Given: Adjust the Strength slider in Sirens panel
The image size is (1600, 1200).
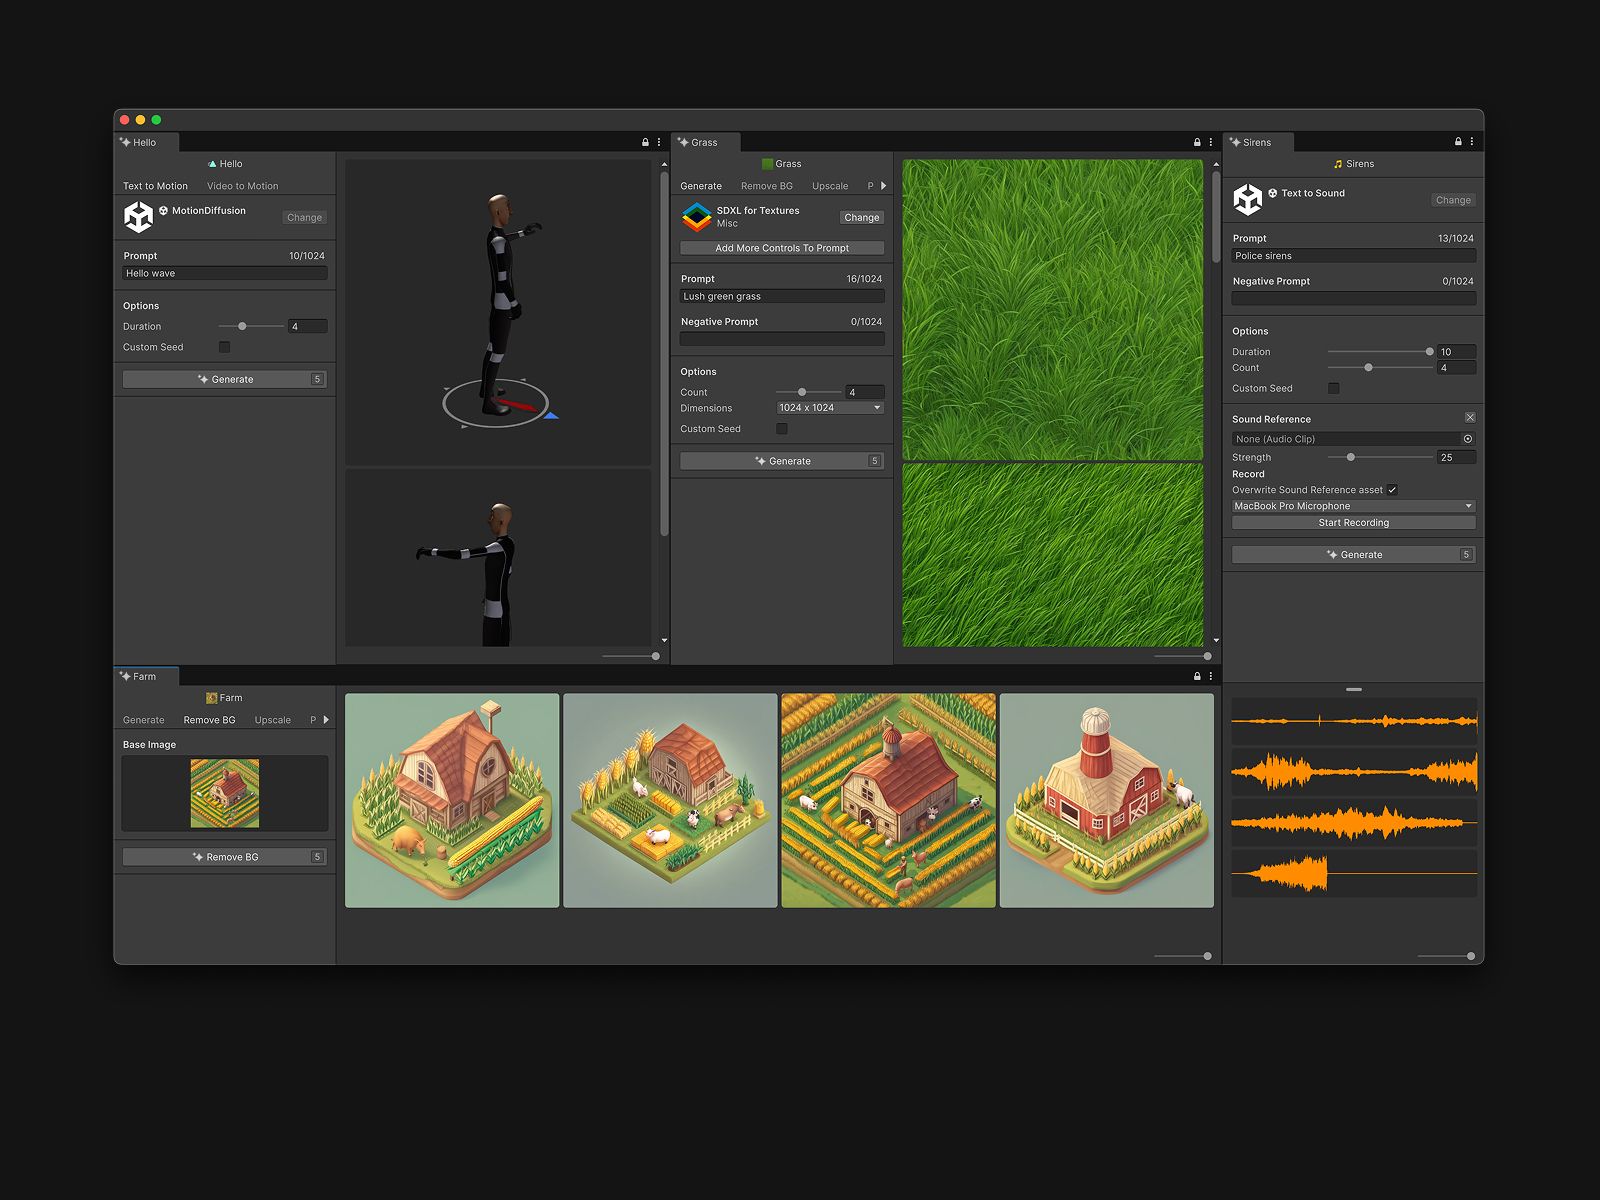Looking at the screenshot, I should [1351, 457].
